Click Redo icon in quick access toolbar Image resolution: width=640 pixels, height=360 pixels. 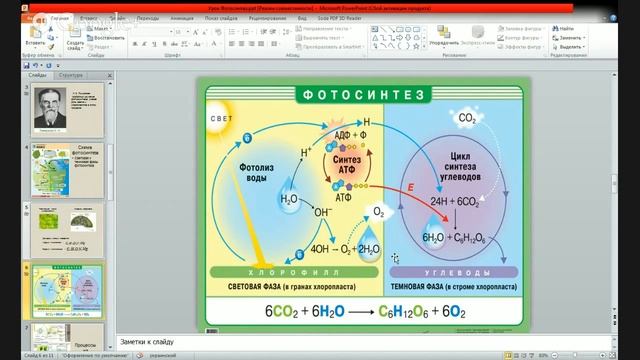49,66
